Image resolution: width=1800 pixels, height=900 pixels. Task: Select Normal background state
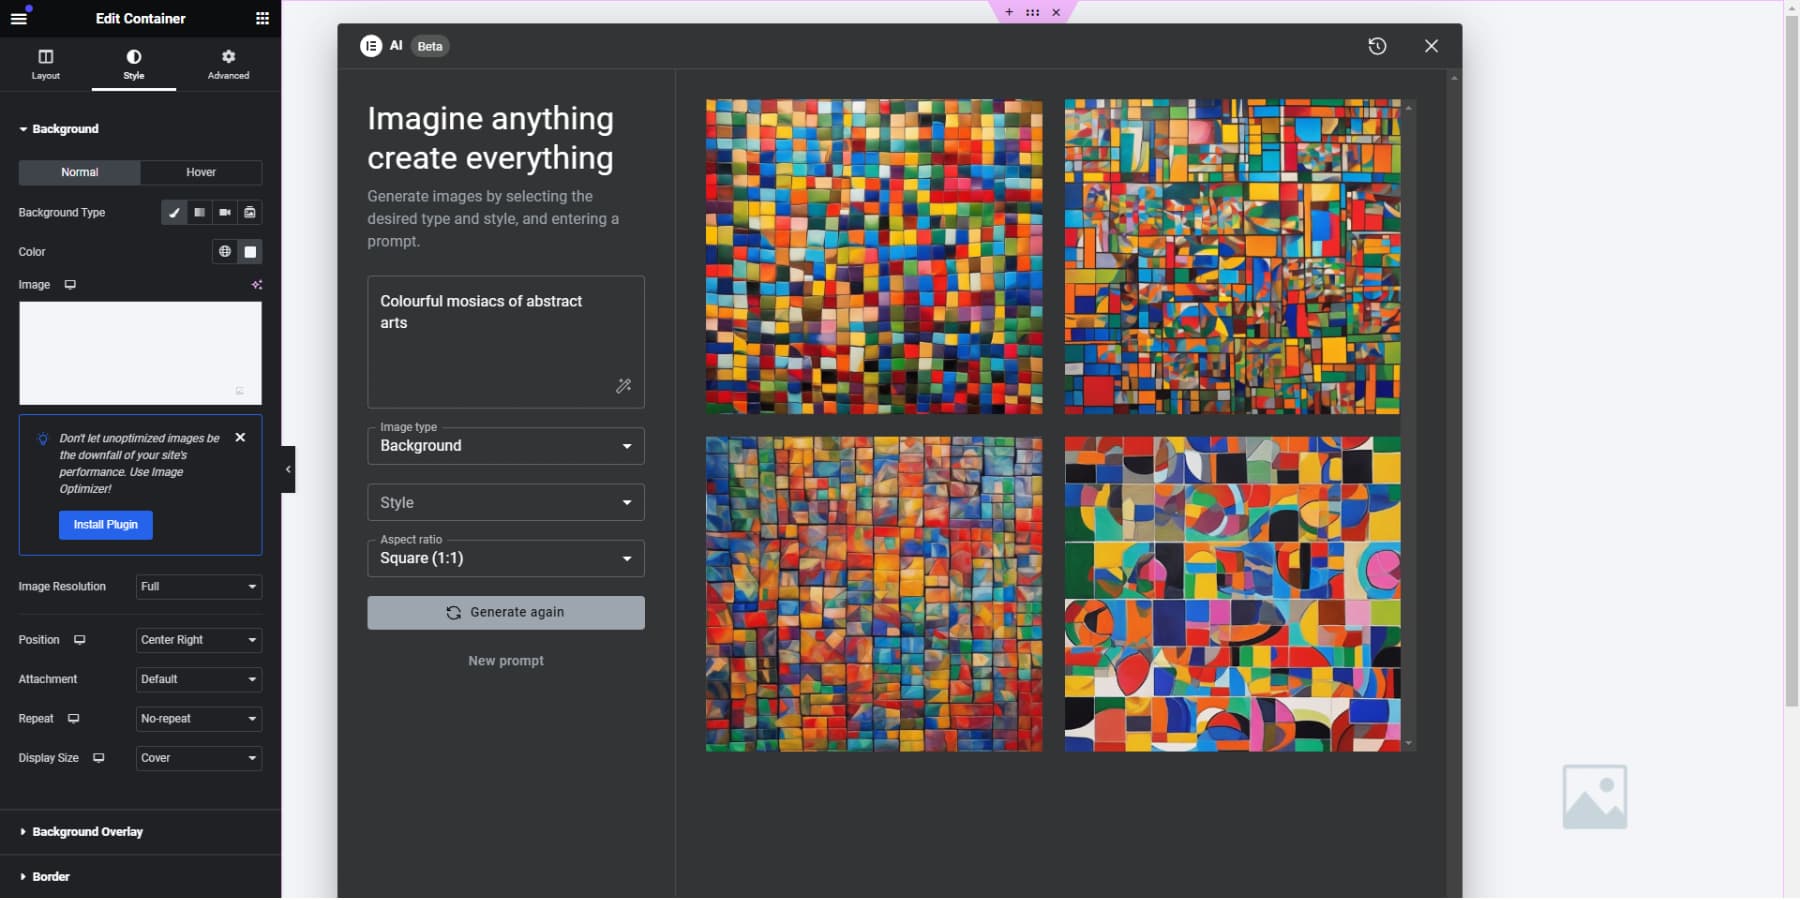click(x=80, y=173)
